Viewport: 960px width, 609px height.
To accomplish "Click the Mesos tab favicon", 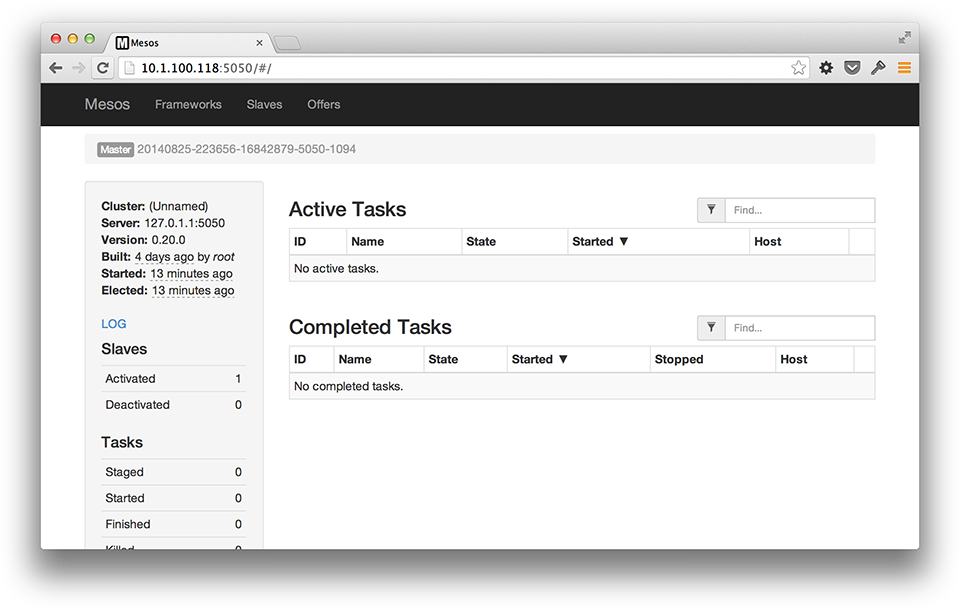I will pos(122,43).
